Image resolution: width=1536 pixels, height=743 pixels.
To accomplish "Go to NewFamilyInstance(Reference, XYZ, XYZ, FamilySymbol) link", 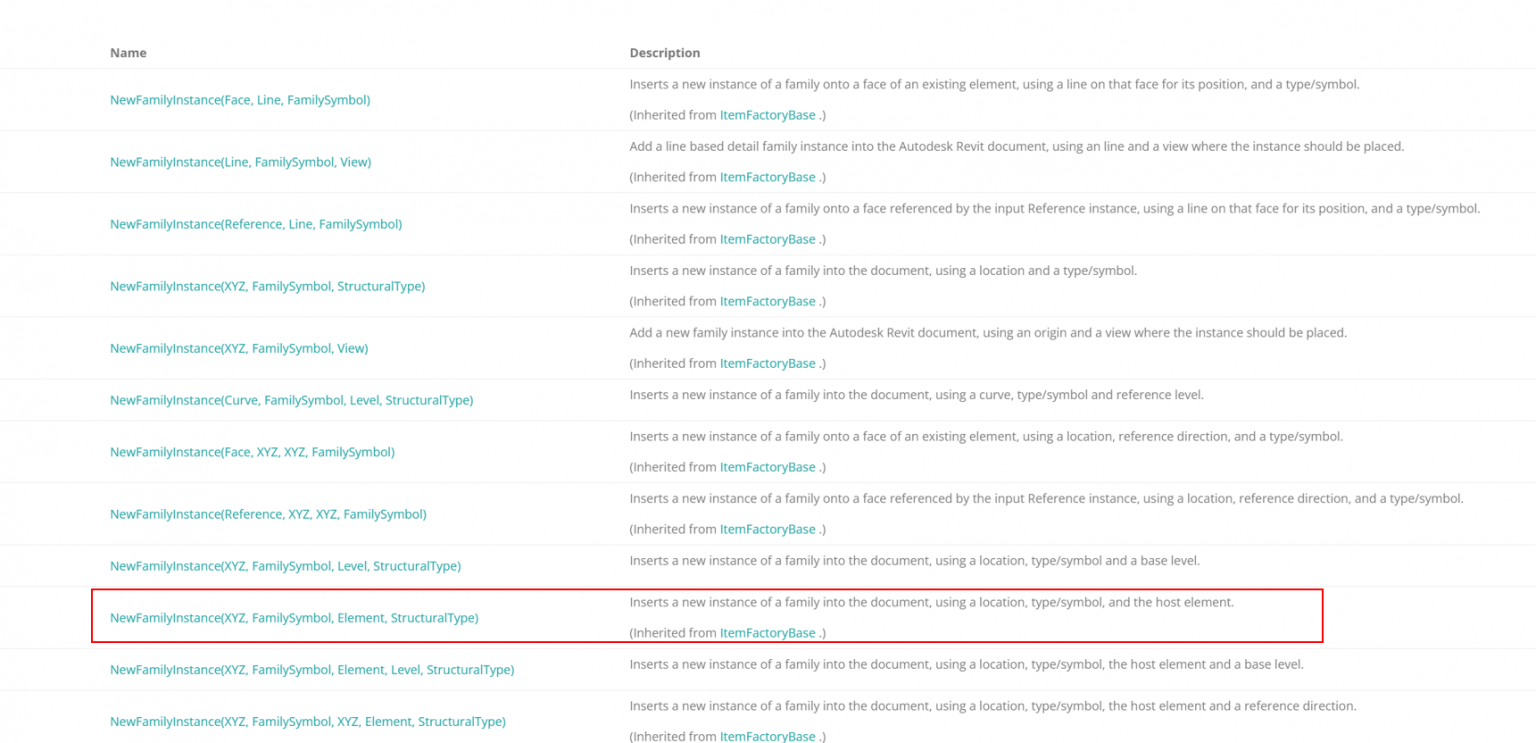I will (268, 514).
